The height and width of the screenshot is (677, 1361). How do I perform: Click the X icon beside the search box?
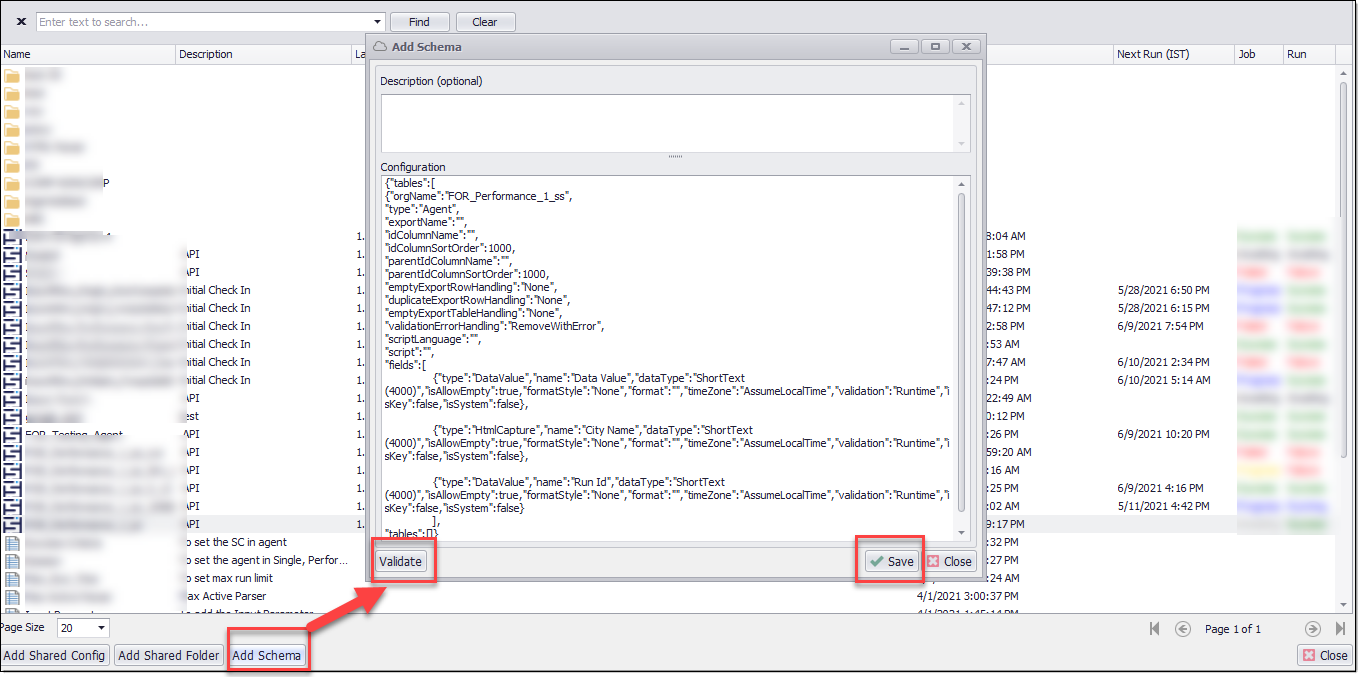click(x=21, y=22)
